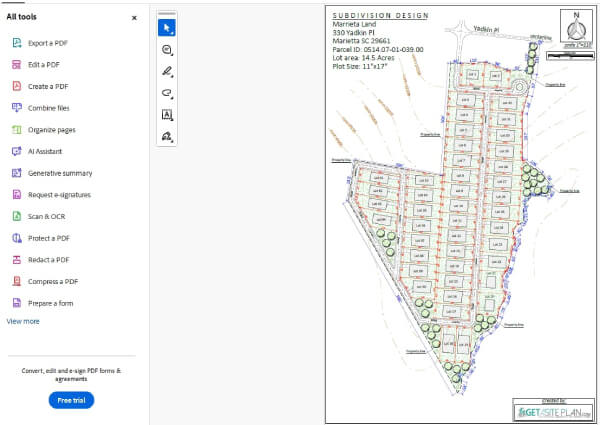
Task: Click the Create a PDF icon
Action: point(17,86)
